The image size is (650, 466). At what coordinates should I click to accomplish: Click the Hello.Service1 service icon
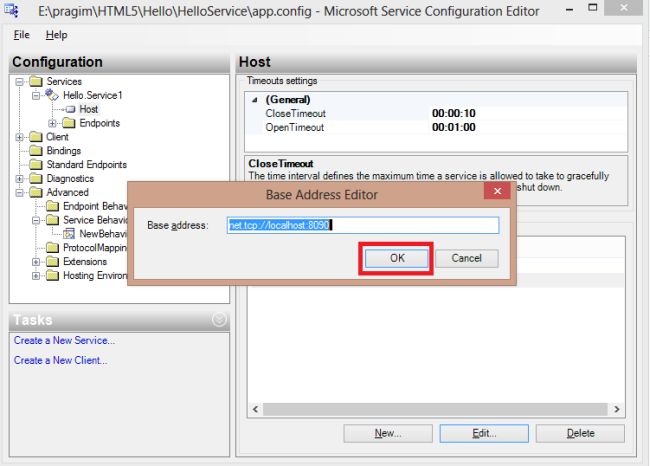[x=52, y=95]
